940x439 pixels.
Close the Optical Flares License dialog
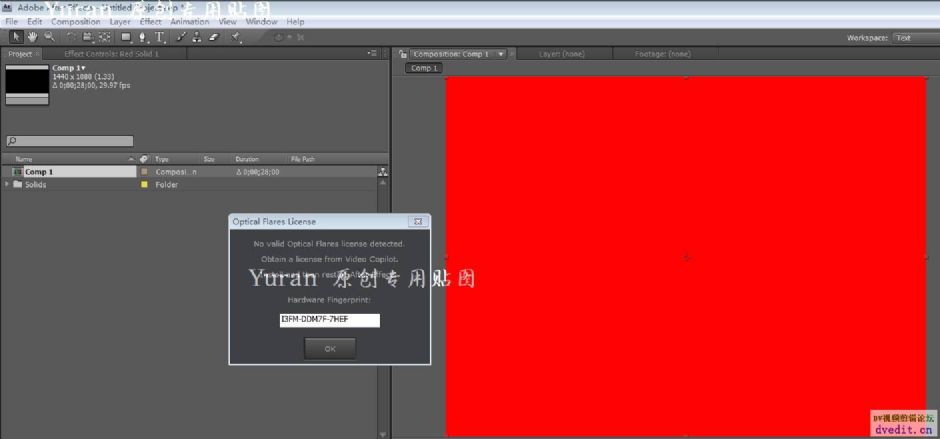point(418,221)
